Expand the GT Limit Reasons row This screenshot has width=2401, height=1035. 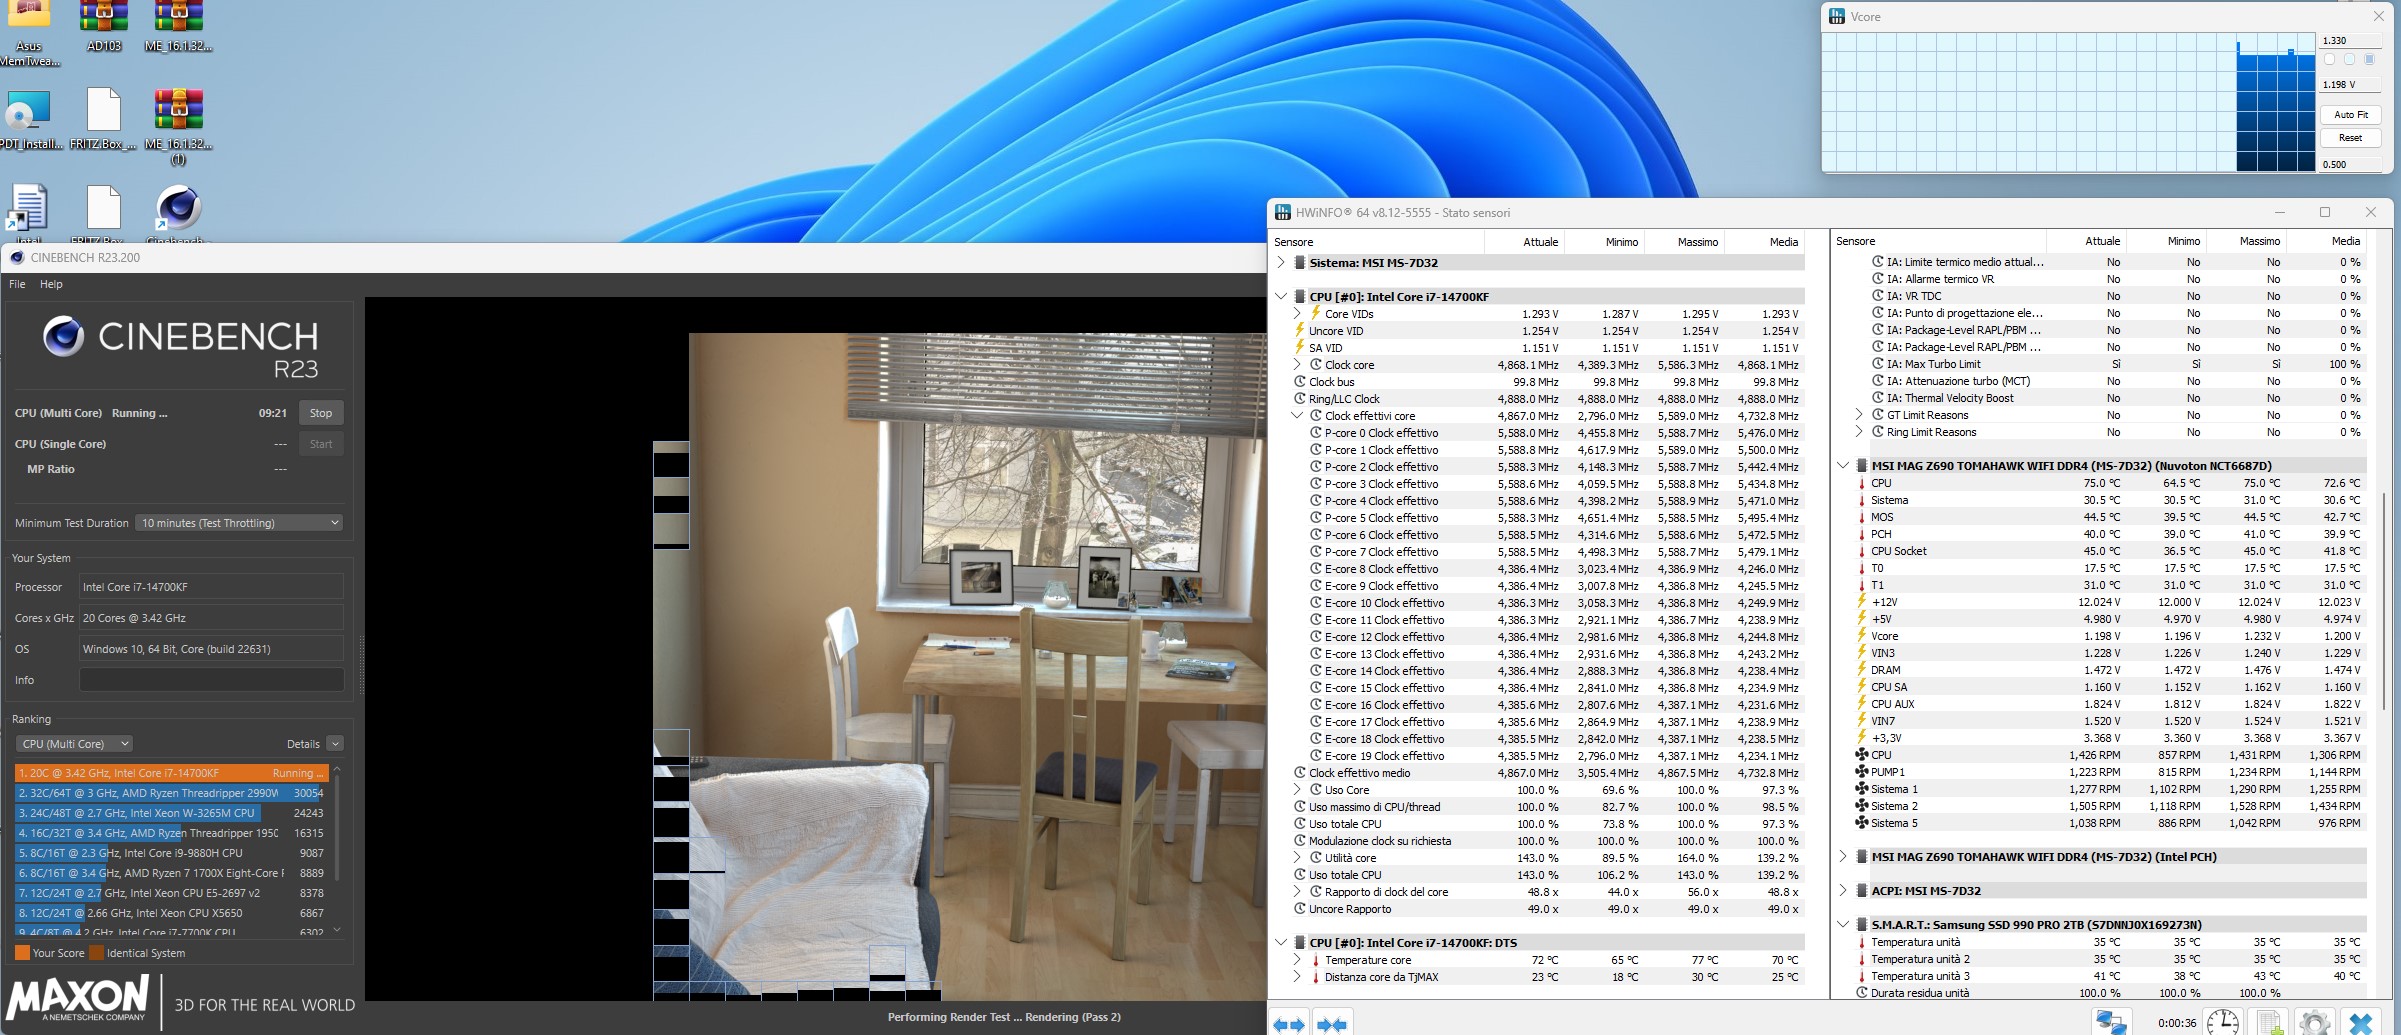pyautogui.click(x=1859, y=415)
